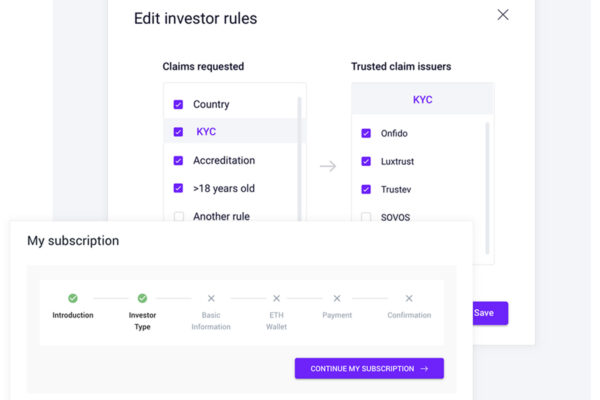Uncheck the Accreditation checkbox
Screen dimensions: 600x400
pos(178,160)
